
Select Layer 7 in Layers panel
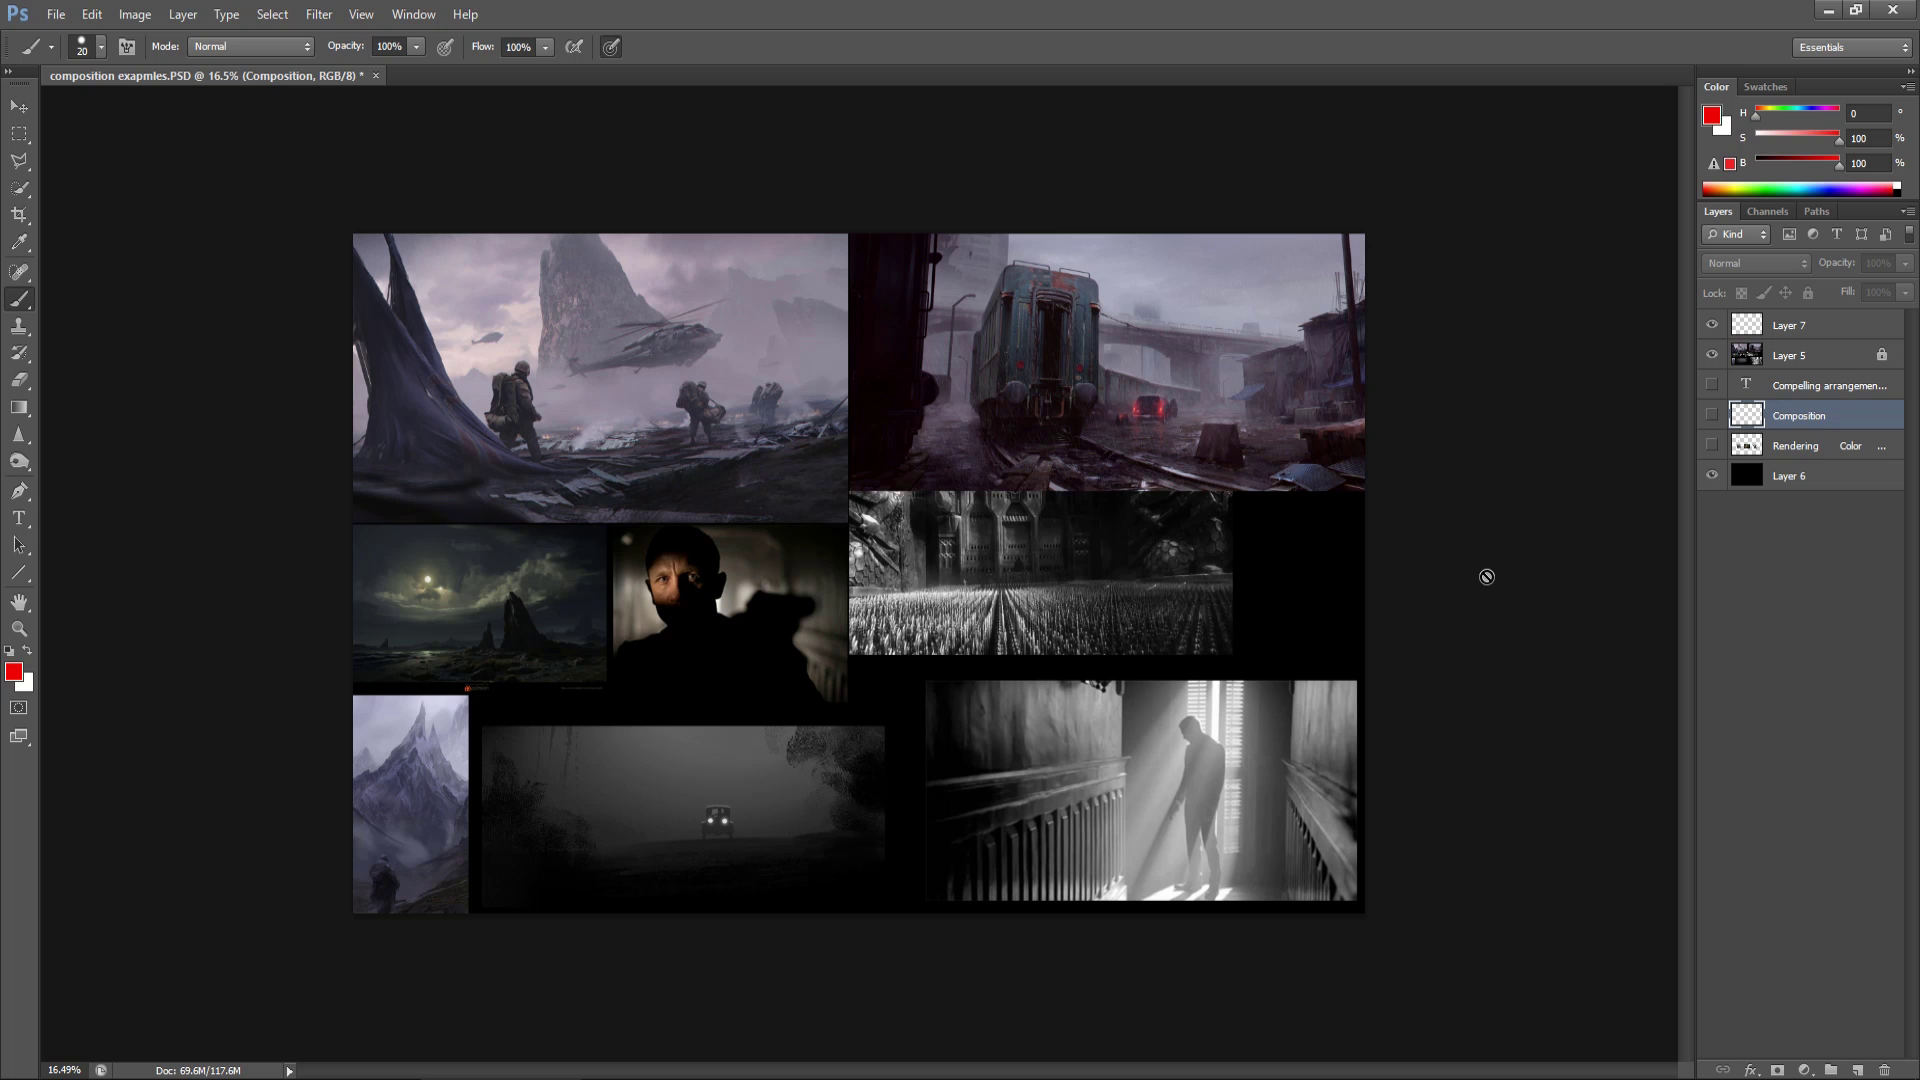[1801, 324]
